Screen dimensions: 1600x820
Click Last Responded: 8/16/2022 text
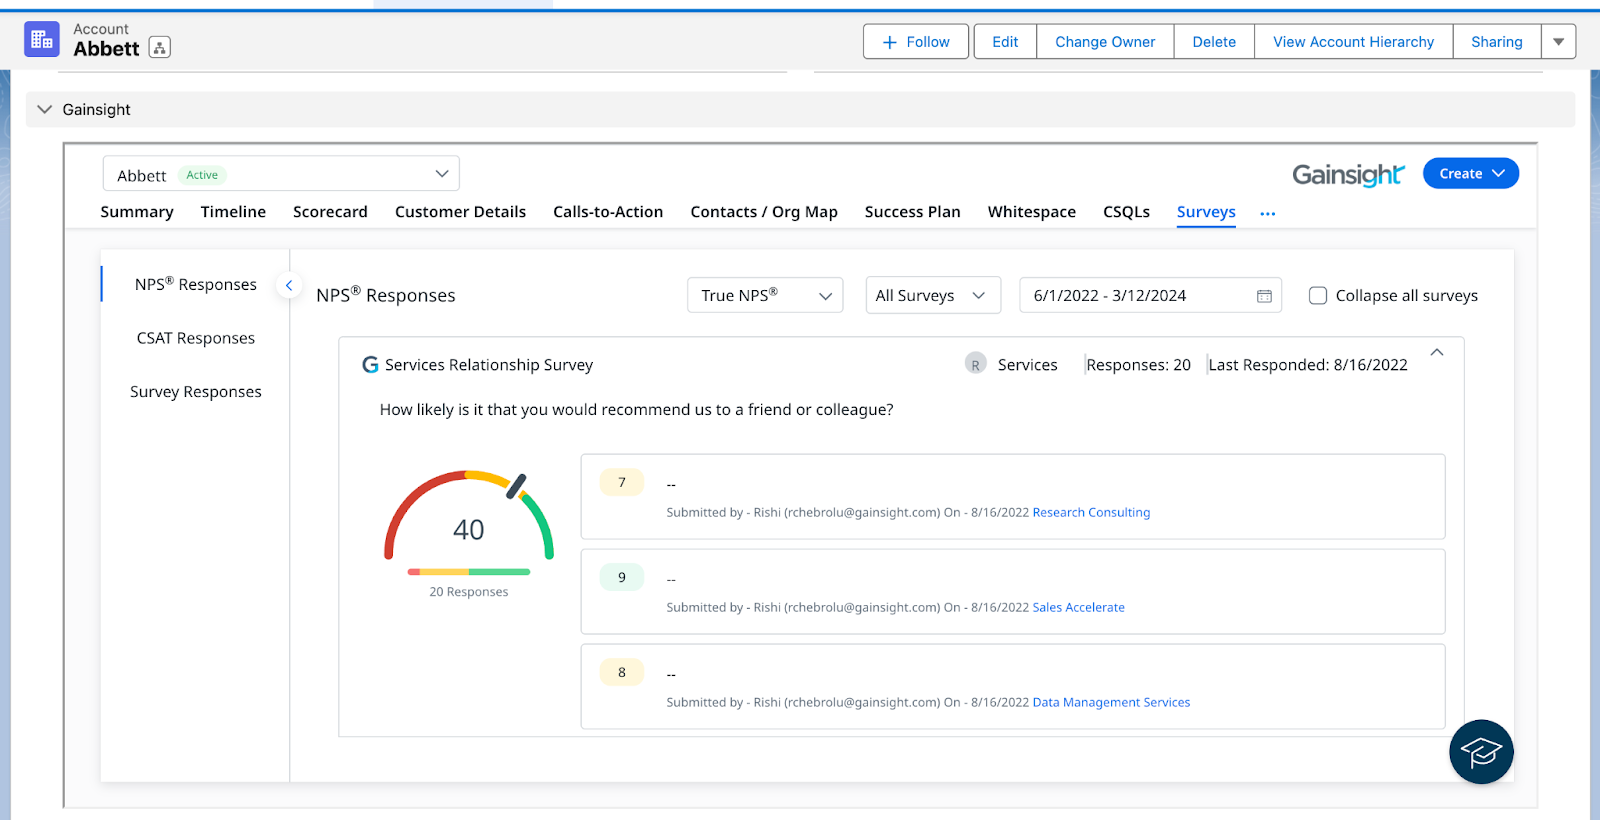click(1308, 365)
